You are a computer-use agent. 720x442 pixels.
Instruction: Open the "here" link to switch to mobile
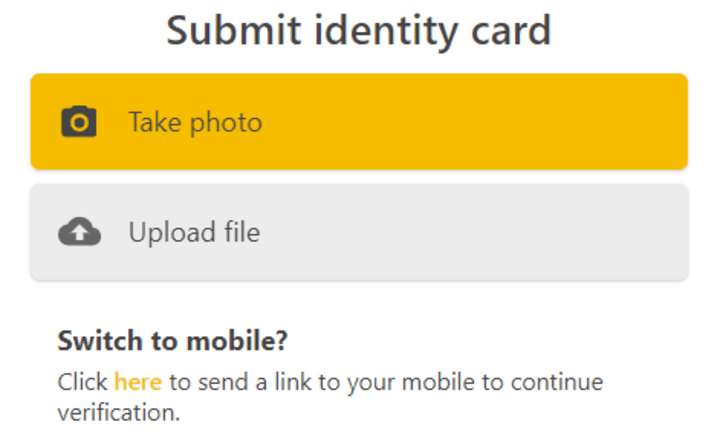[x=138, y=382]
